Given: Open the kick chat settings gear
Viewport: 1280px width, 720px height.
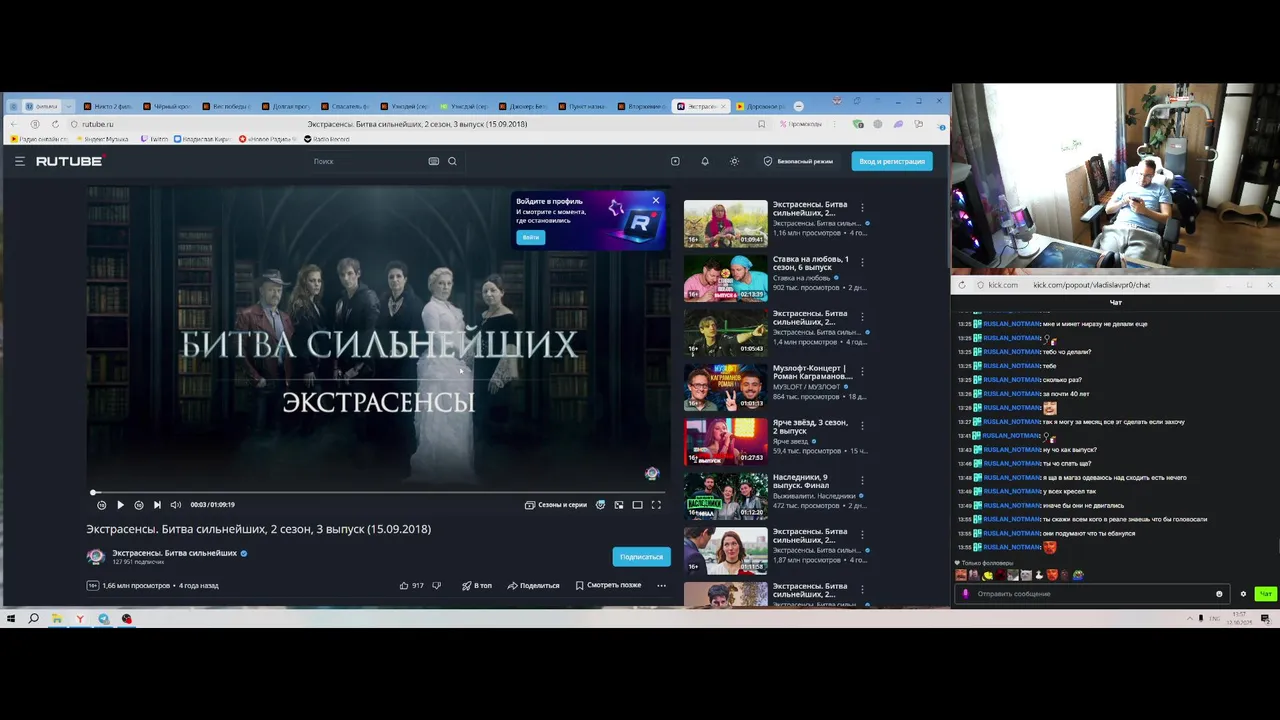Looking at the screenshot, I should (x=1243, y=594).
